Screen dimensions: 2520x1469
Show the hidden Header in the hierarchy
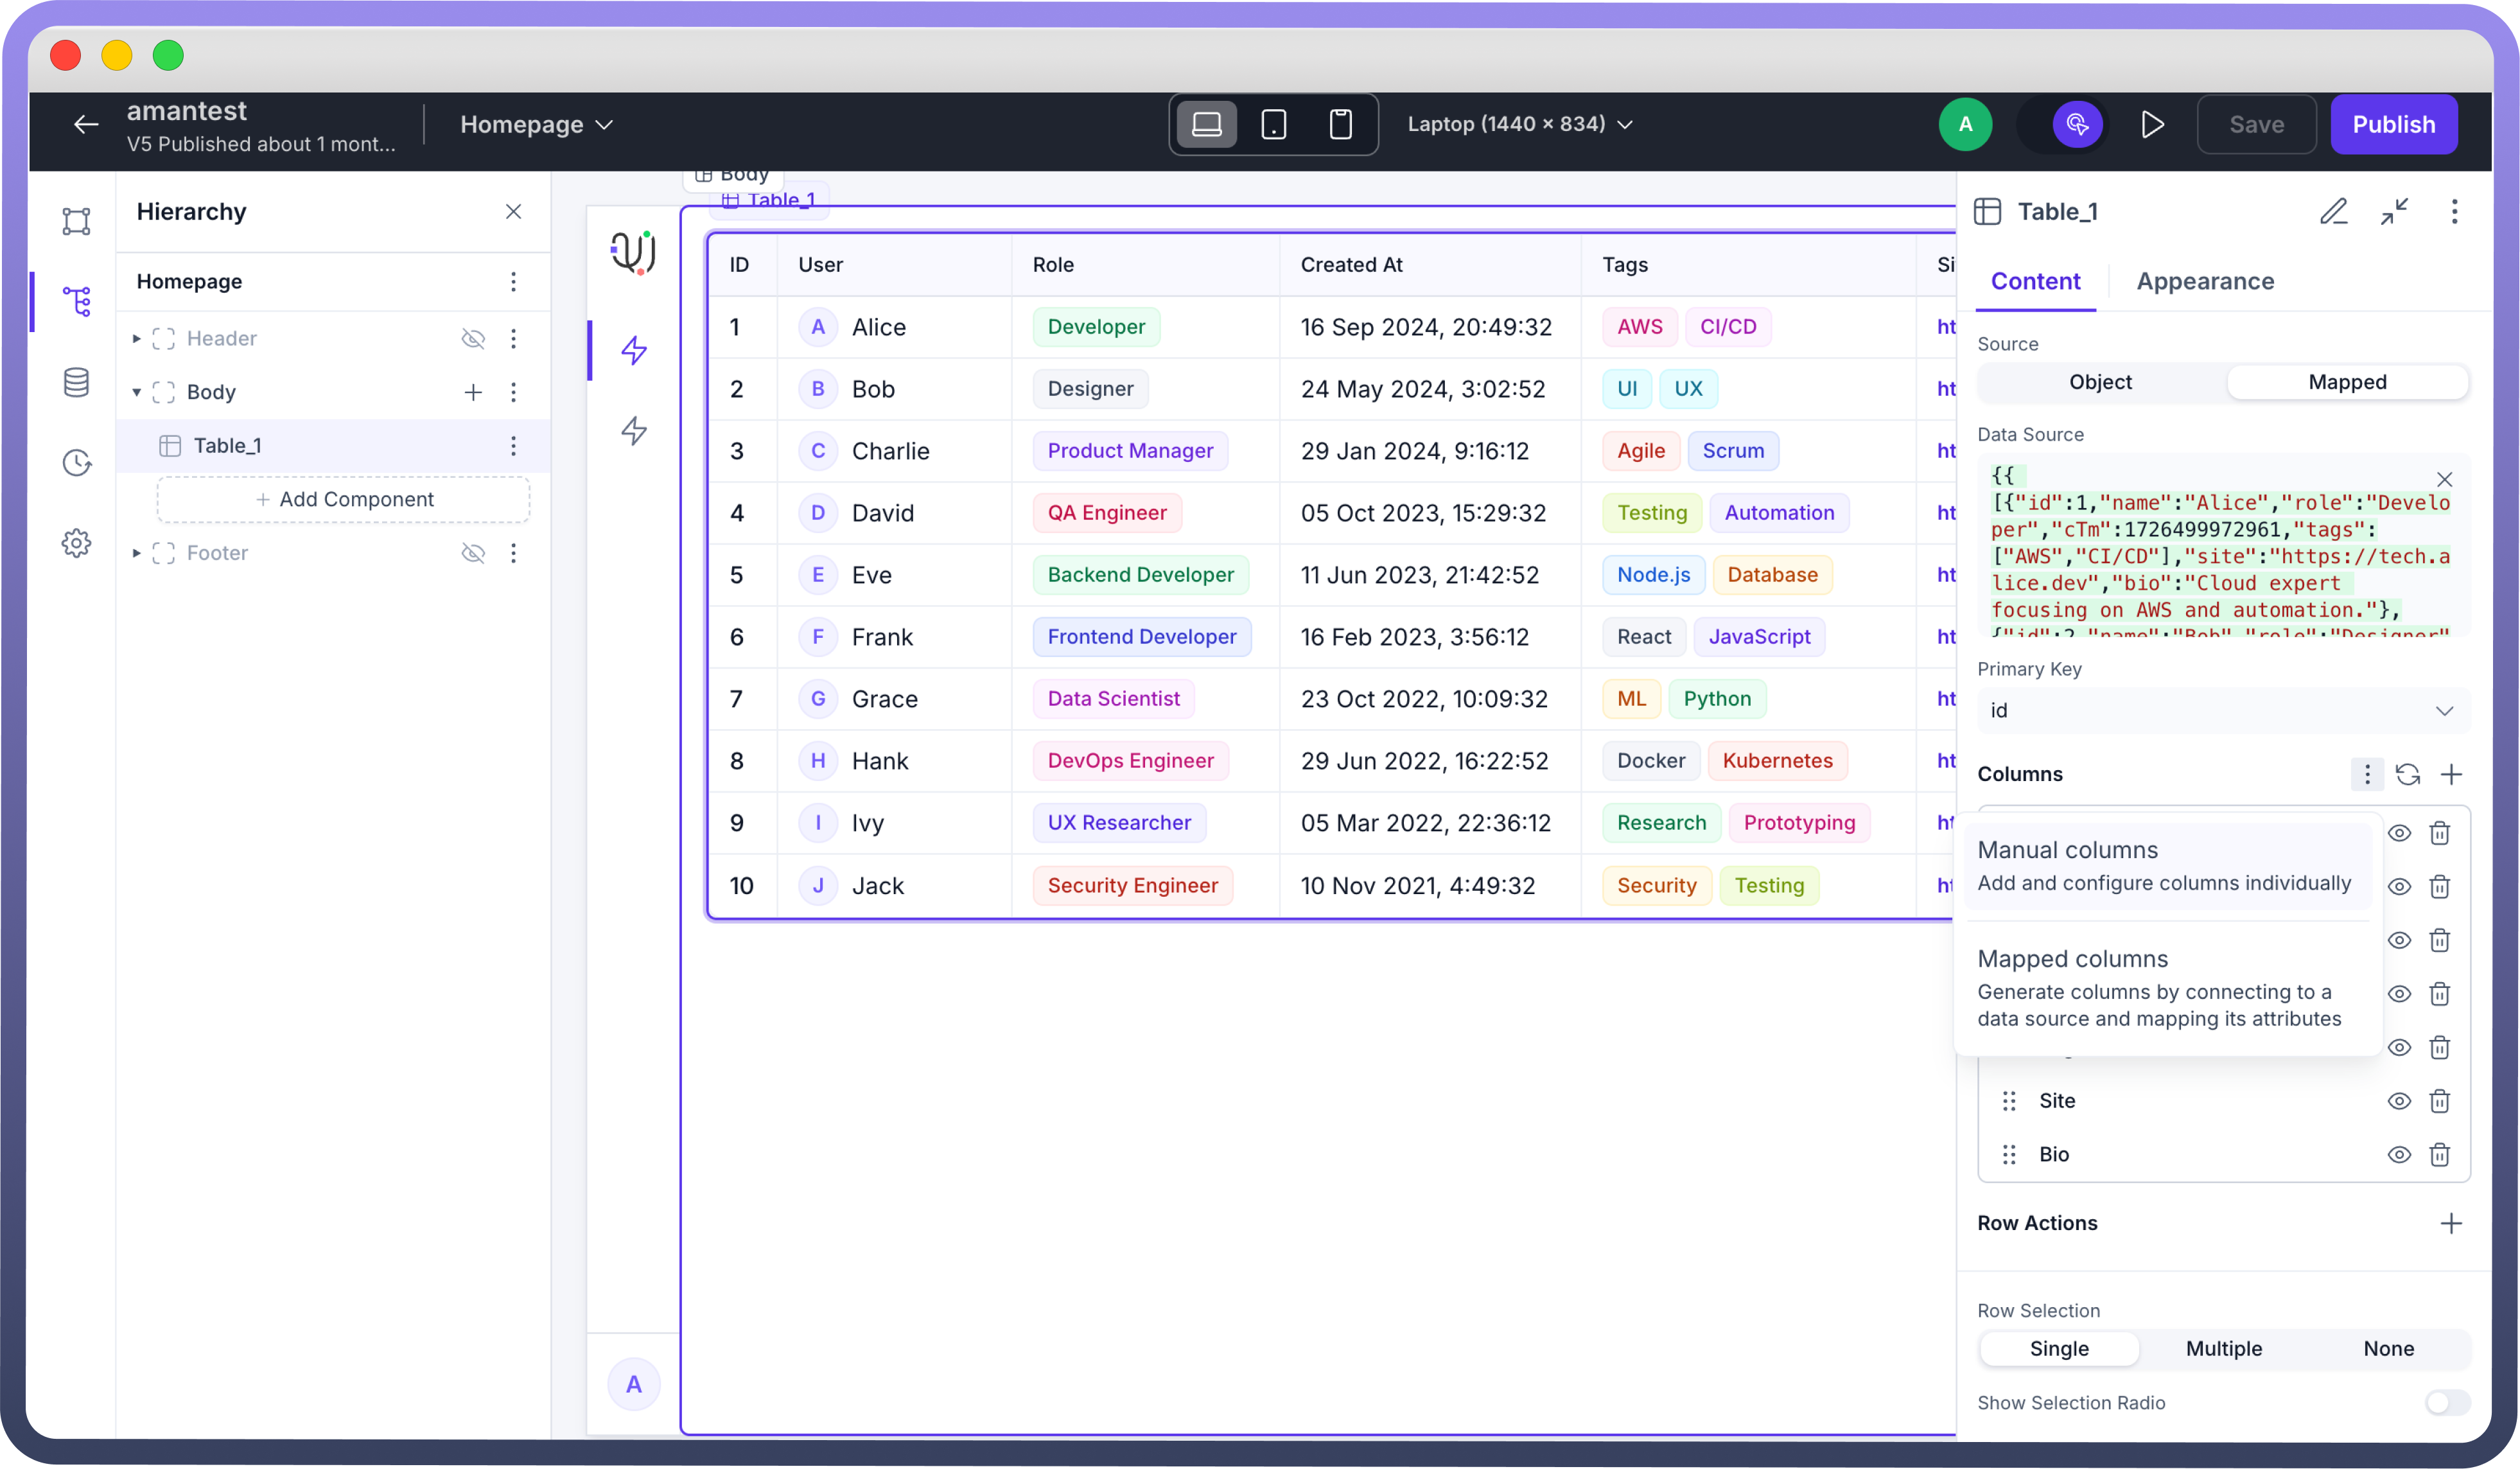click(473, 339)
